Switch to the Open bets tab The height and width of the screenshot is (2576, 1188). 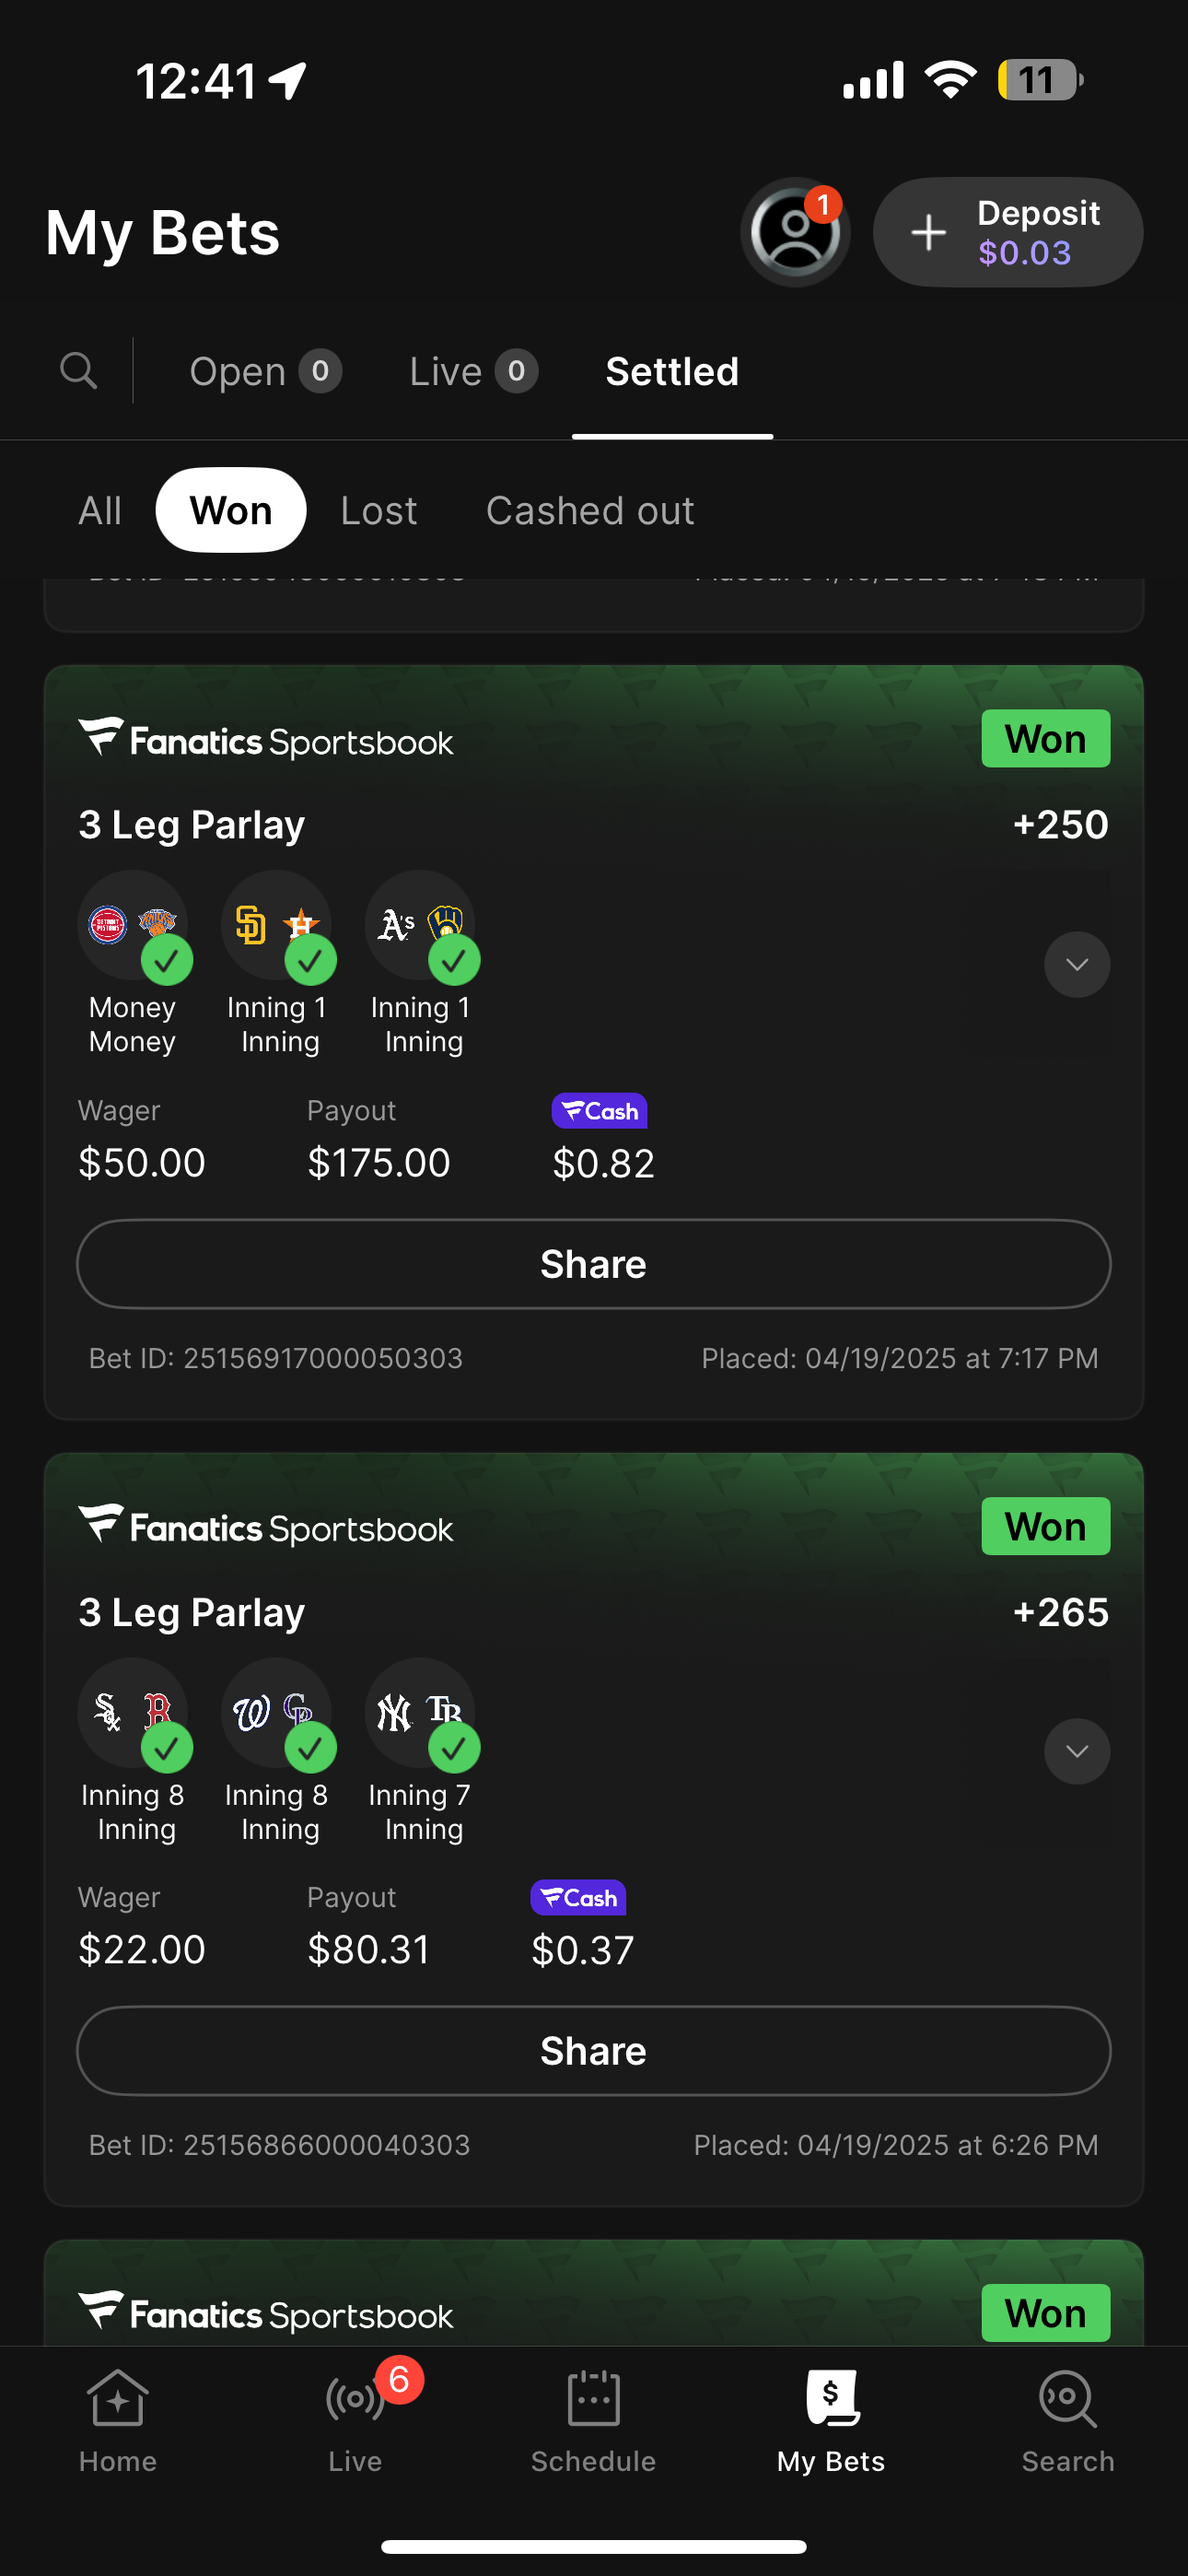click(x=265, y=372)
